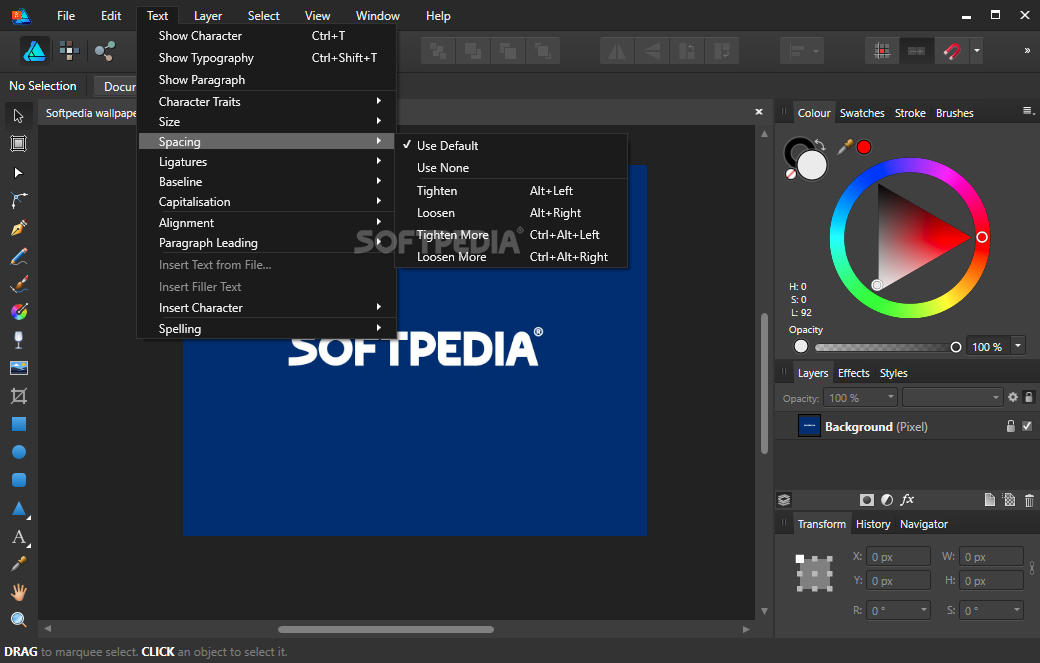The width and height of the screenshot is (1040, 663).
Task: Select the Rectangle shape tool
Action: pos(19,424)
